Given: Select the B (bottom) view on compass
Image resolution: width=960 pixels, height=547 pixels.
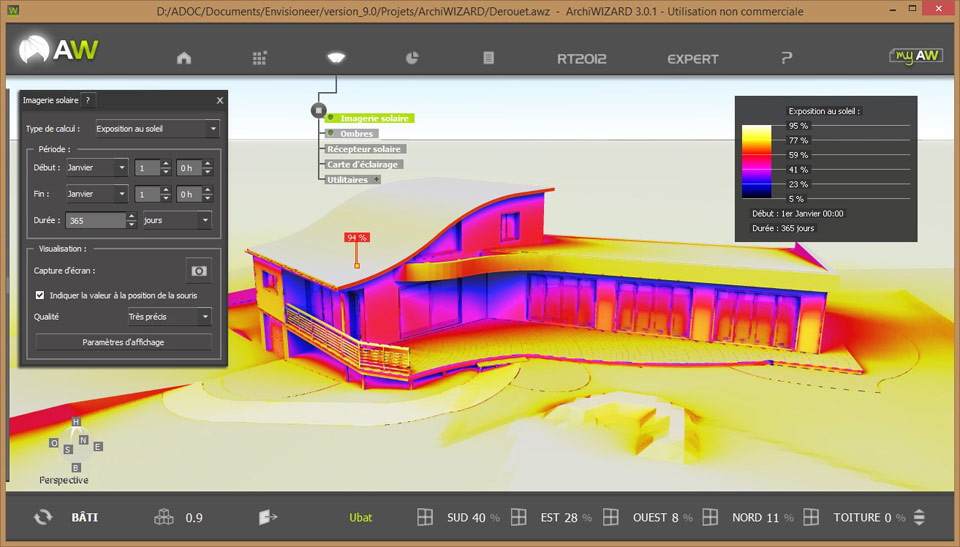Looking at the screenshot, I should click(76, 467).
